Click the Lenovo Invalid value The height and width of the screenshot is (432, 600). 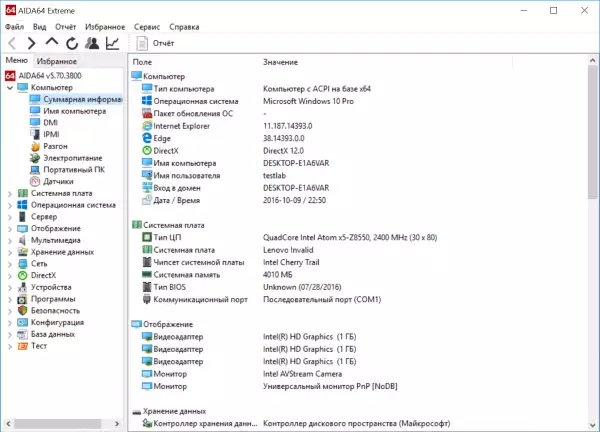click(288, 250)
